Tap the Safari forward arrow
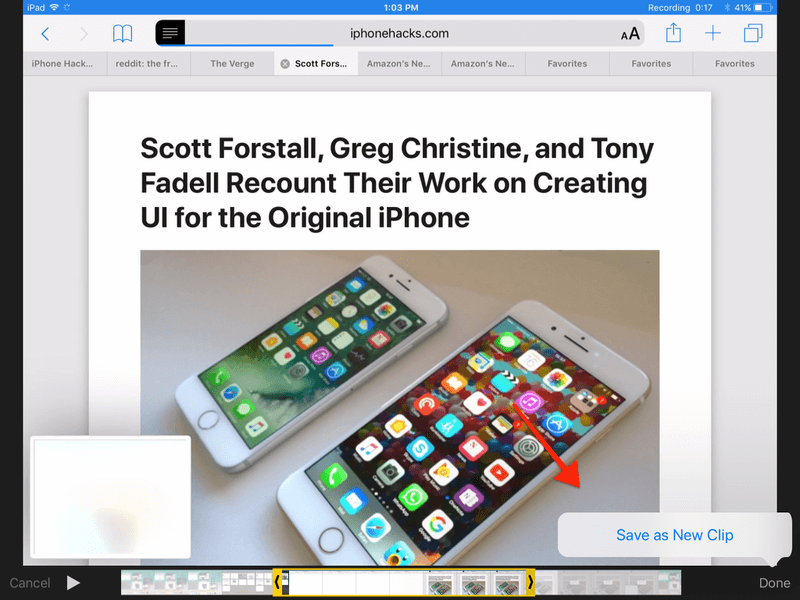This screenshot has height=600, width=800. coord(83,34)
